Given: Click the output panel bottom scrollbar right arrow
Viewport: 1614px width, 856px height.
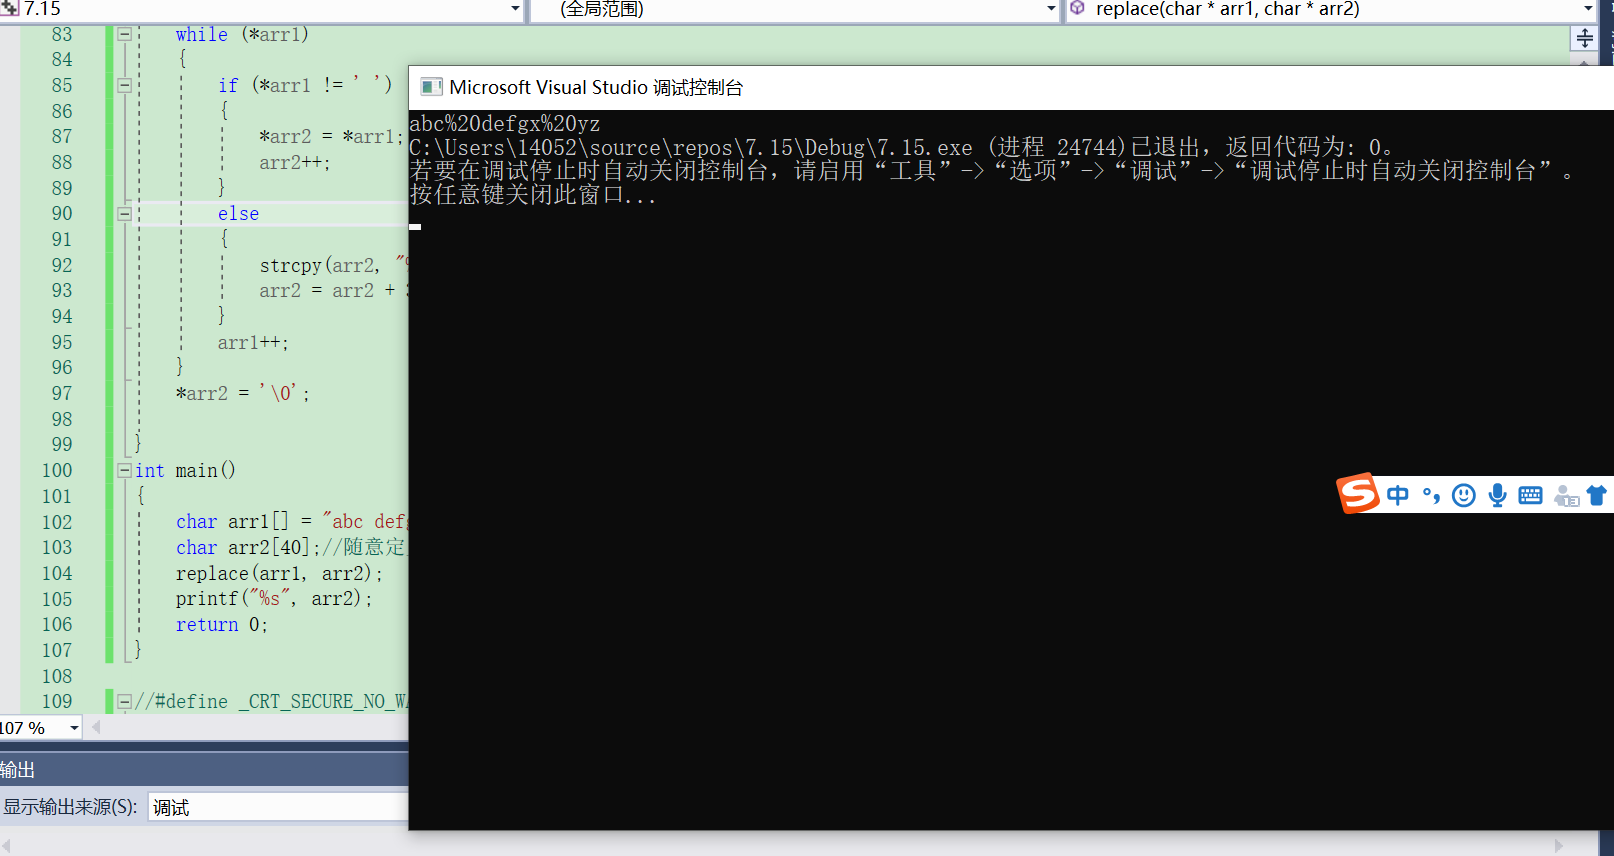Looking at the screenshot, I should point(1558,846).
